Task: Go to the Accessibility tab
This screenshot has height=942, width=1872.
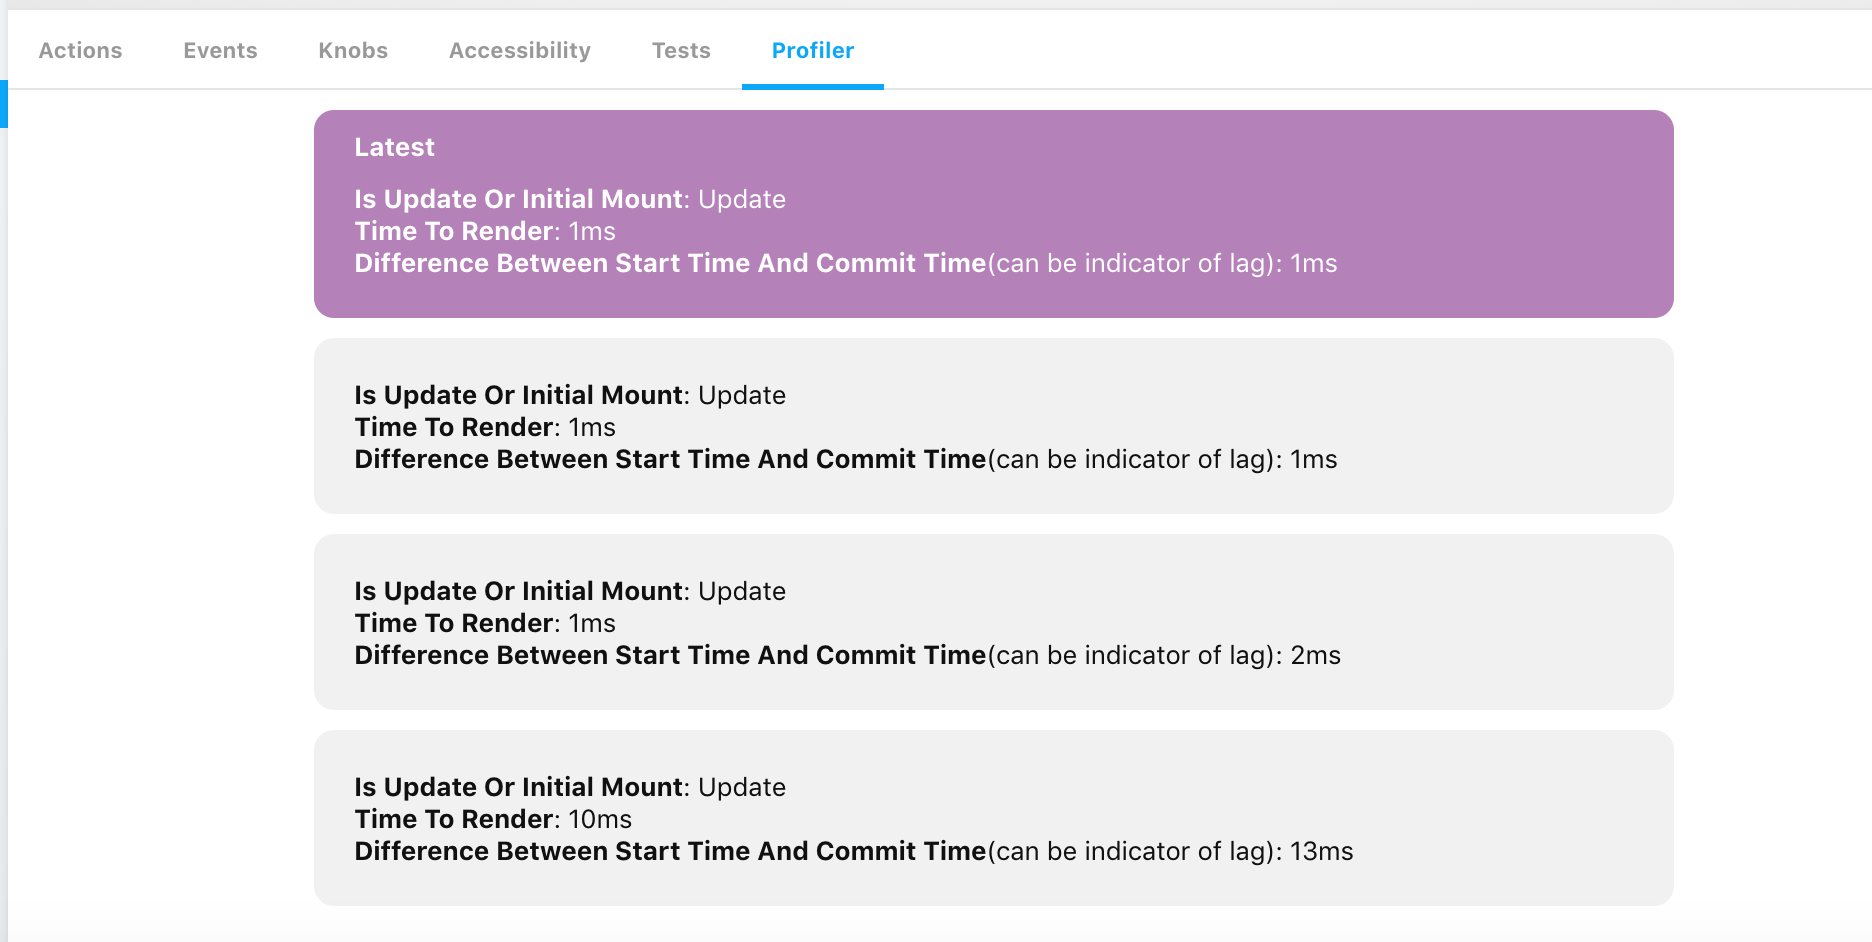Action: [x=519, y=51]
